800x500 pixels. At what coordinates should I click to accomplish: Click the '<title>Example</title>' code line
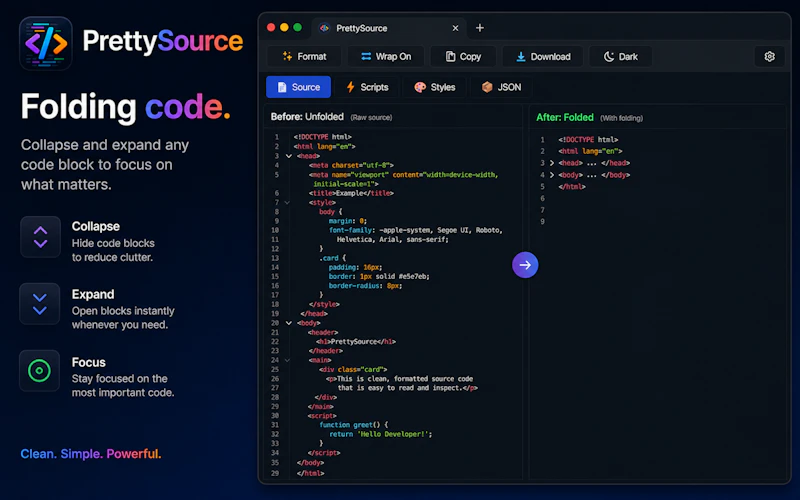tap(351, 193)
